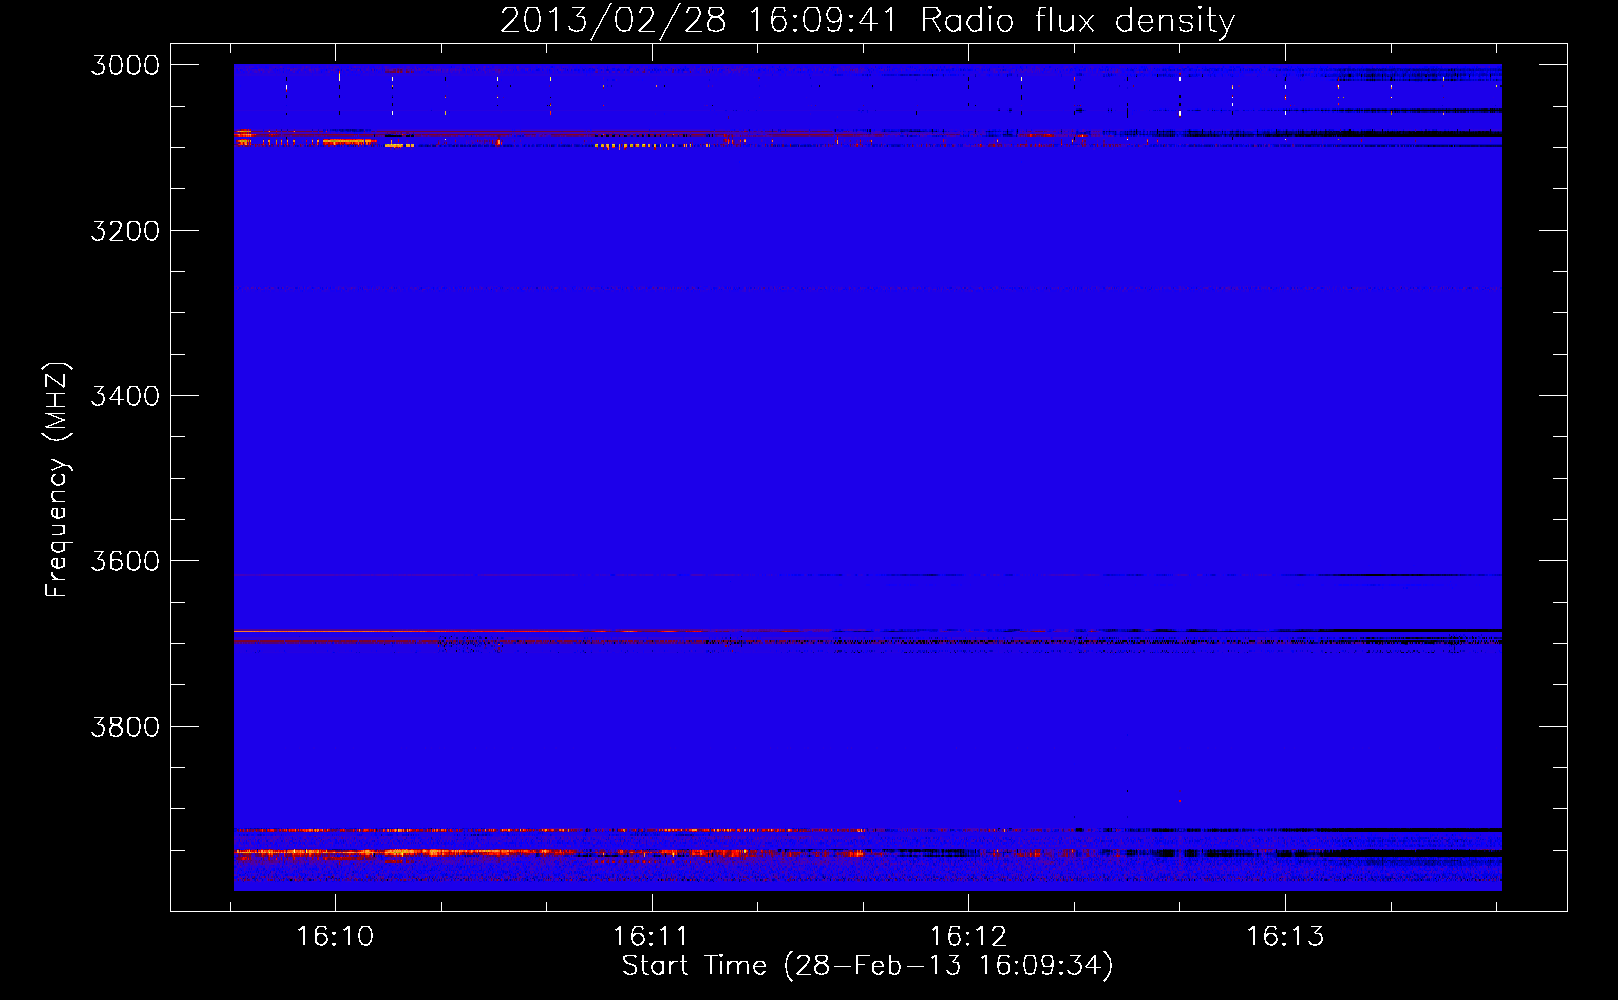Click the 16:11 time tick label
The height and width of the screenshot is (1000, 1618).
651,937
